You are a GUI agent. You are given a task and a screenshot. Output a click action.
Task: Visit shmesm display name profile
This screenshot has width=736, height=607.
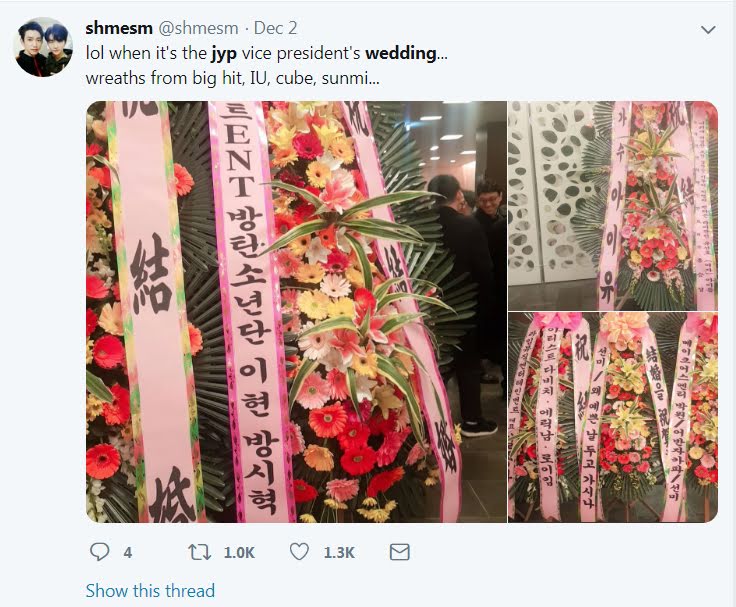(119, 28)
